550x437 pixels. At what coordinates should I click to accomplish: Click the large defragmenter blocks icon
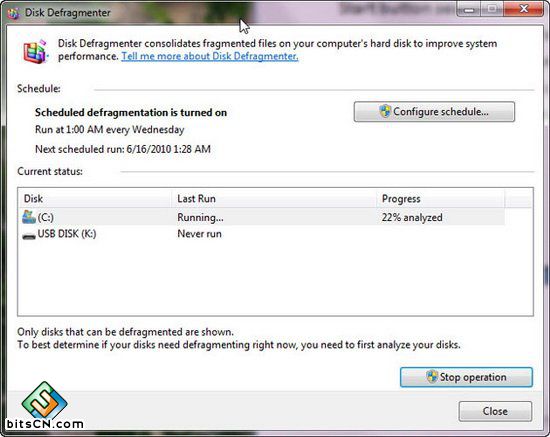click(x=35, y=51)
